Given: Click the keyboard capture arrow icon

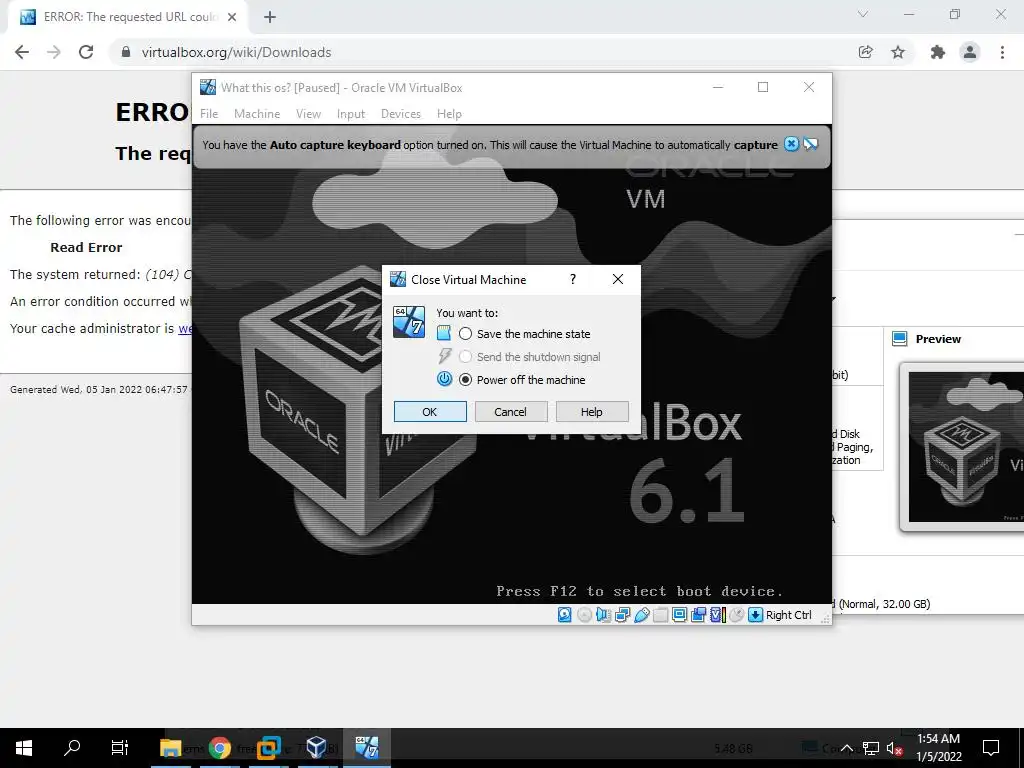Looking at the screenshot, I should tap(755, 615).
